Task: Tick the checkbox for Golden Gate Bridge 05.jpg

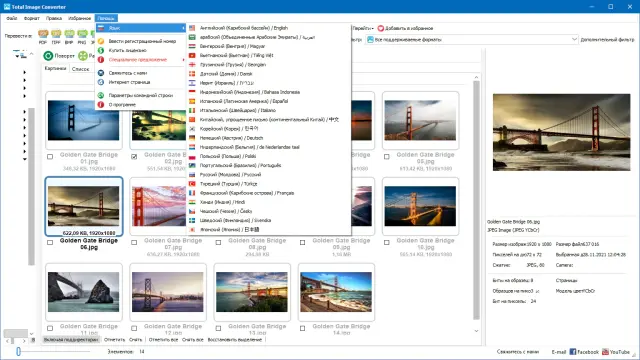Action: coord(387,157)
